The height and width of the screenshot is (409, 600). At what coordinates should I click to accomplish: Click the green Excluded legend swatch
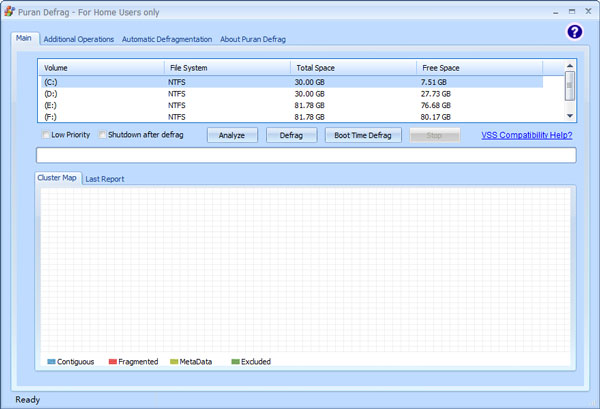click(235, 362)
